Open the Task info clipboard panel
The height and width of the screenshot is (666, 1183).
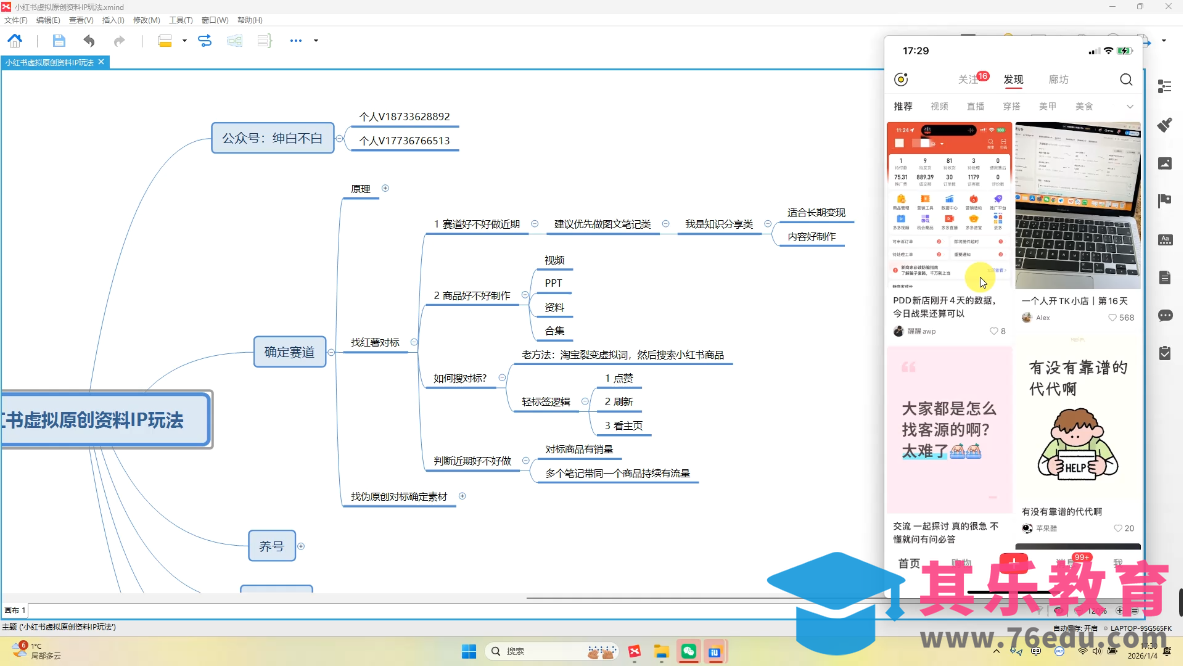(1164, 353)
